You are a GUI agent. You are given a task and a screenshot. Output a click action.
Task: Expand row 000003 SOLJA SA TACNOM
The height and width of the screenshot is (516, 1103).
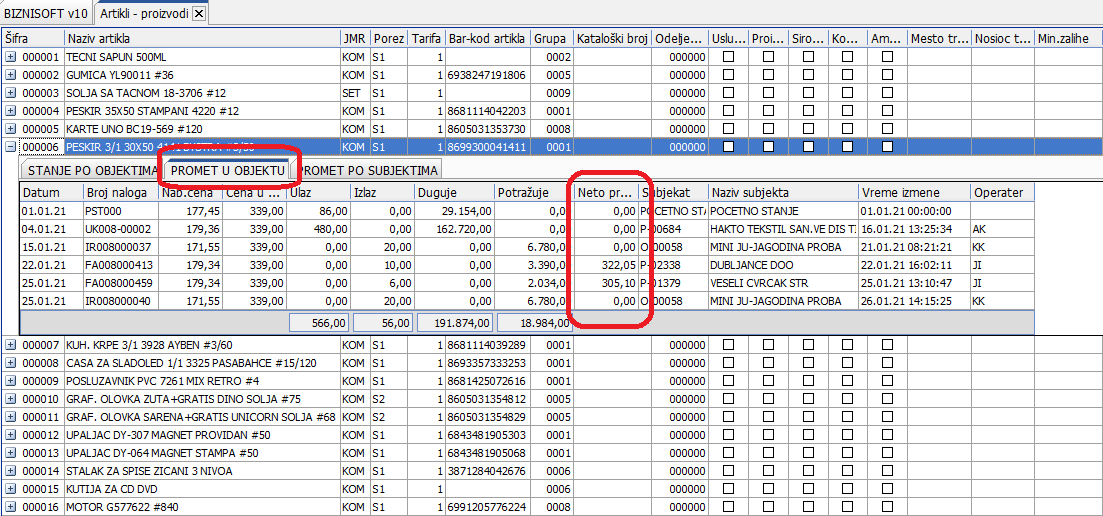click(x=11, y=93)
